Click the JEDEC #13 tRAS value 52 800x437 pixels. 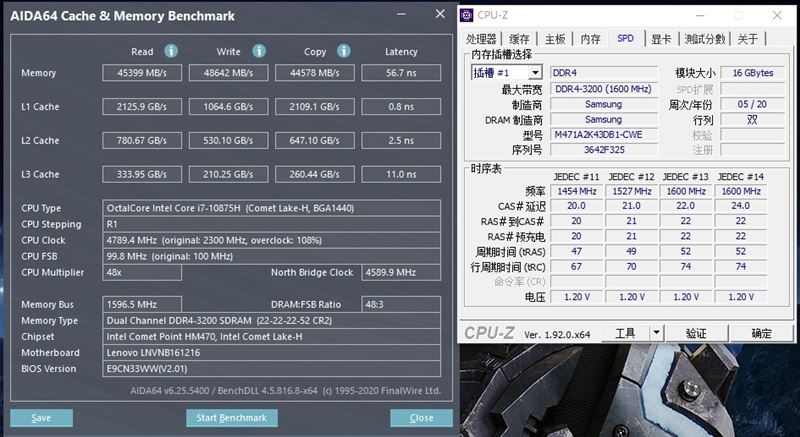pyautogui.click(x=686, y=251)
